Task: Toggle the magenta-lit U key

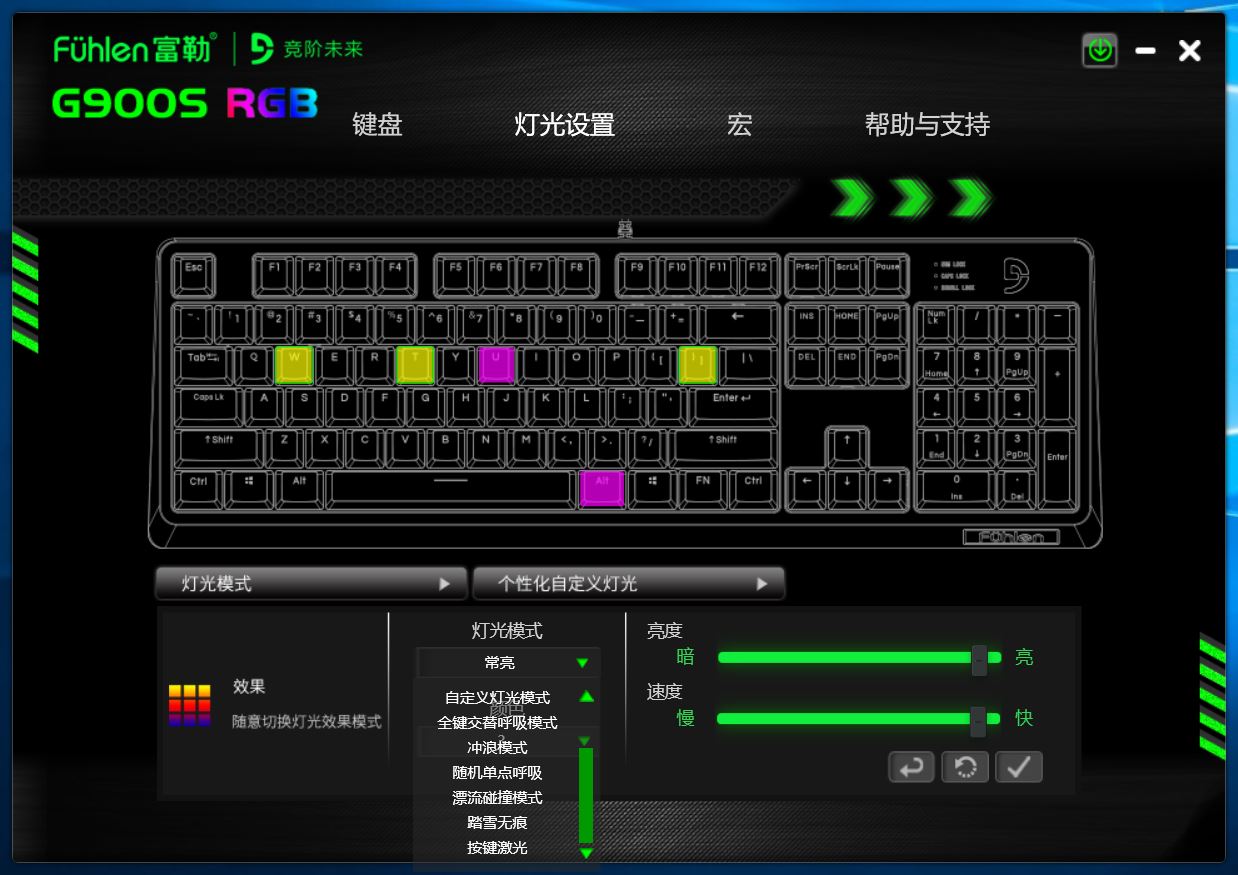Action: pyautogui.click(x=495, y=365)
